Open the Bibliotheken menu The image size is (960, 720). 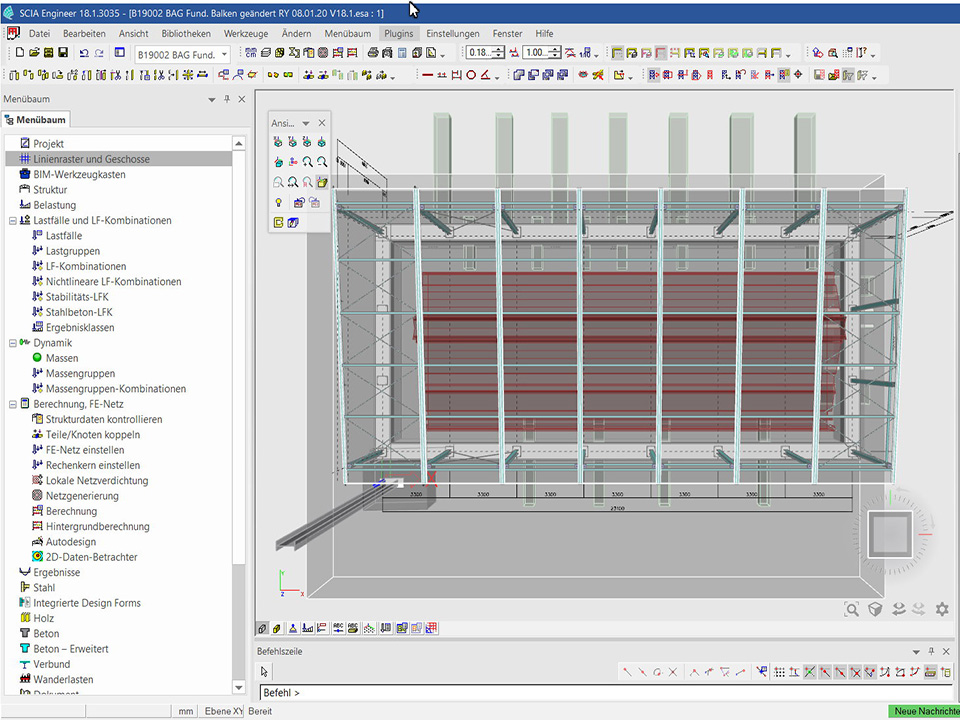tap(186, 33)
